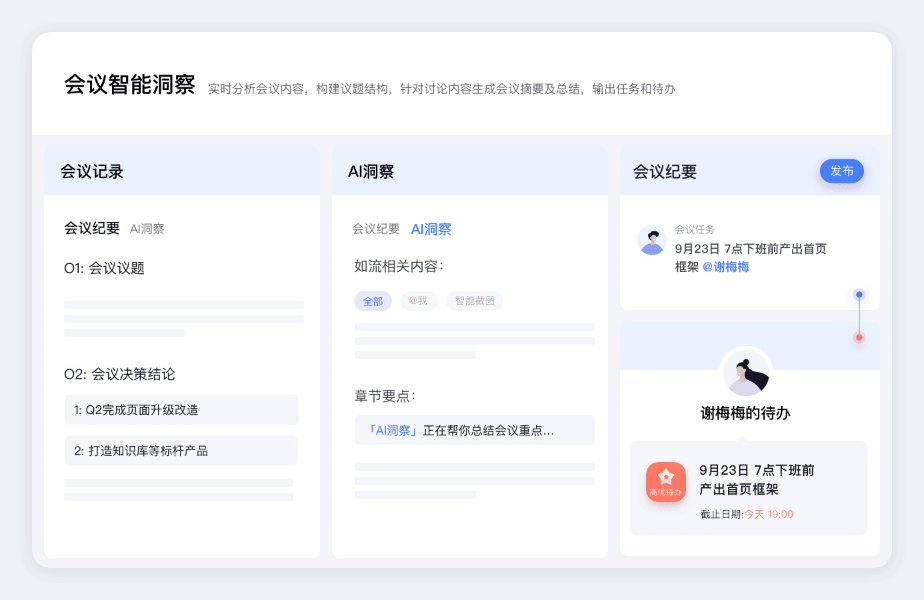This screenshot has width=924, height=600.
Task: Select decision item 打造知识库等标杆产品
Action: pyautogui.click(x=181, y=451)
